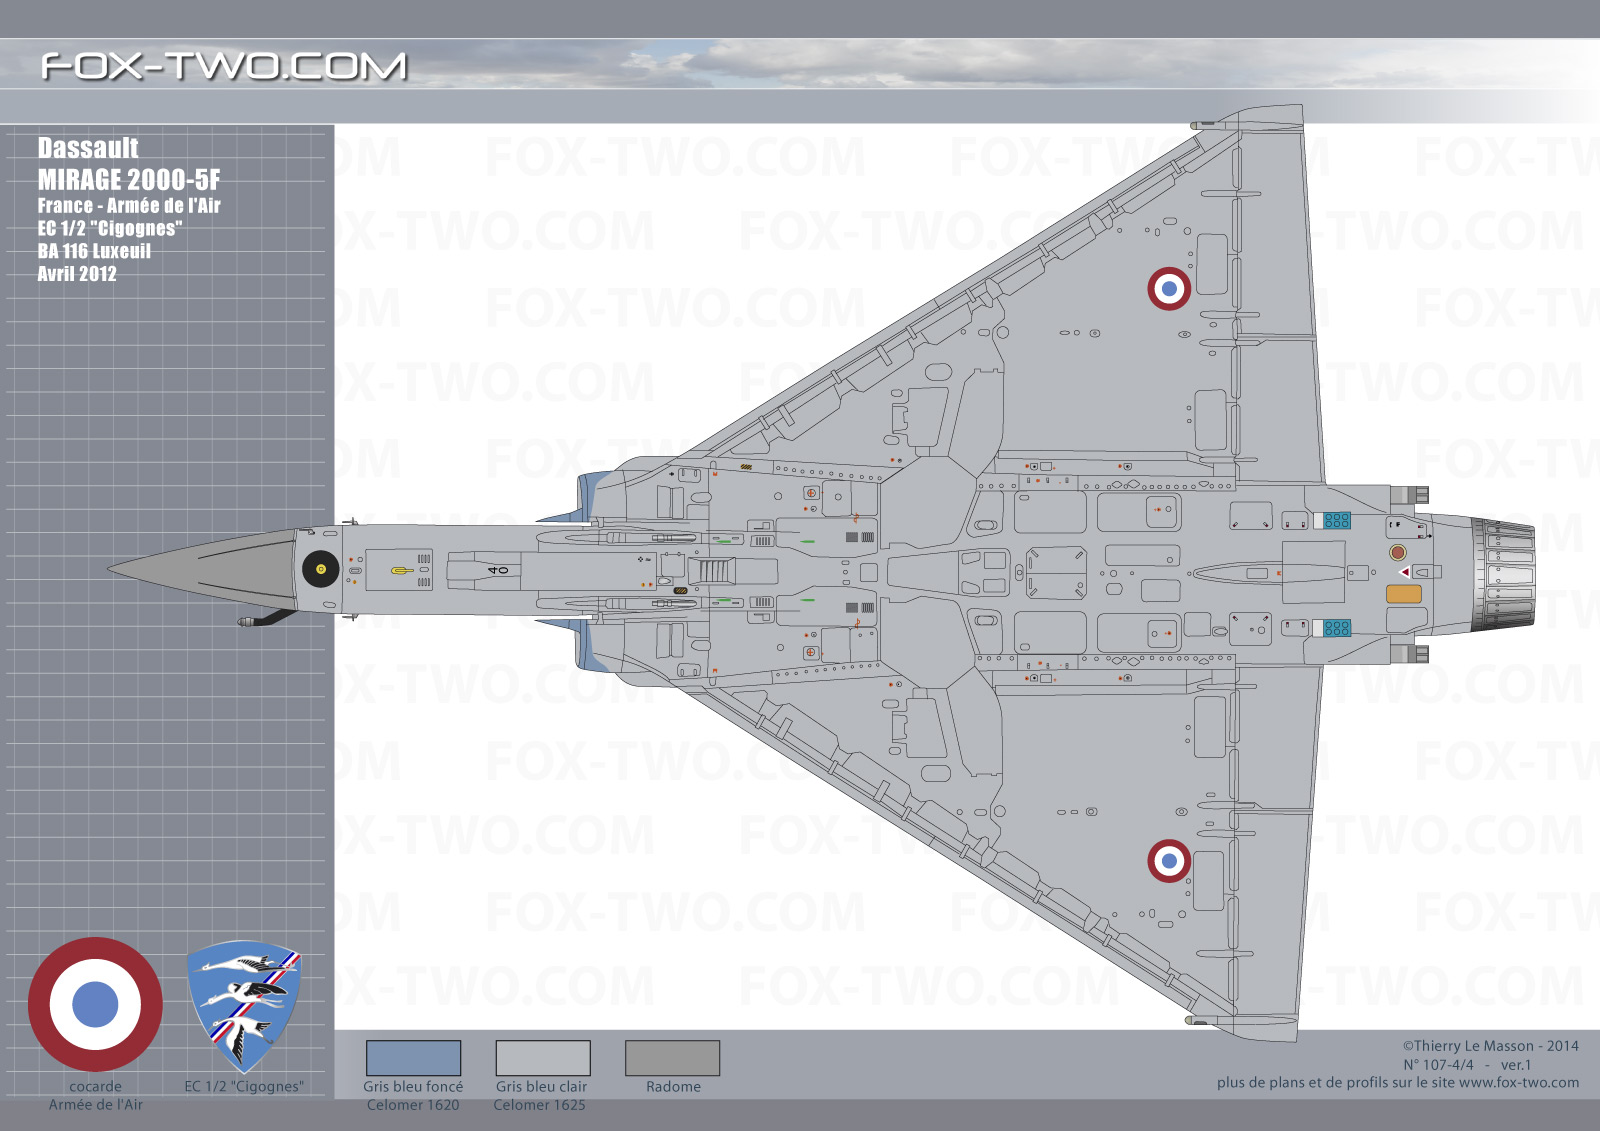The image size is (1600, 1131).
Task: Click the refuelling probe beside the nose
Action: coord(266,618)
